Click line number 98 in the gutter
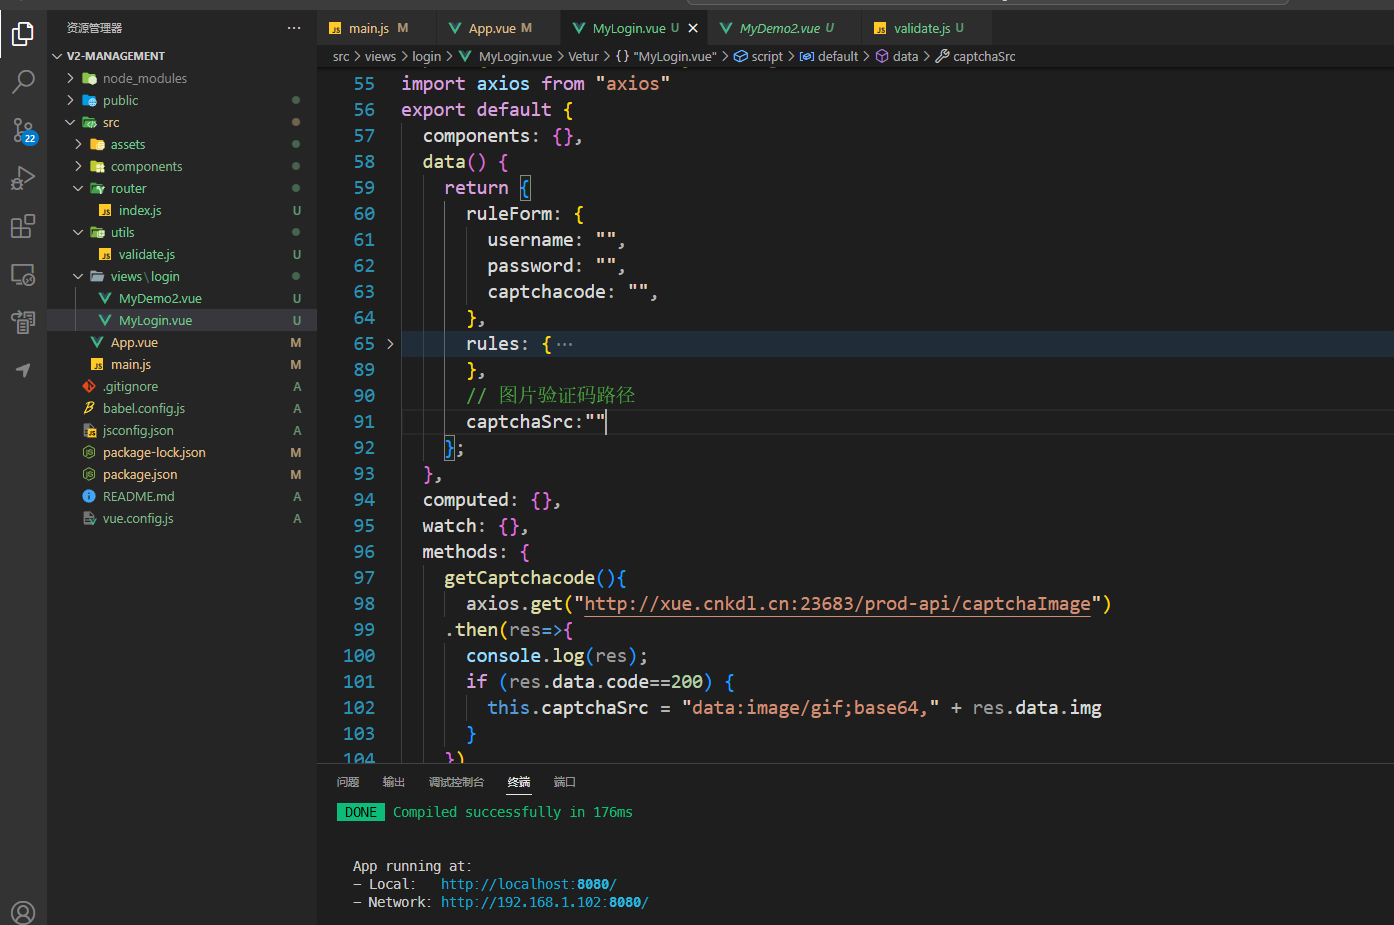Viewport: 1394px width, 925px height. pyautogui.click(x=364, y=604)
